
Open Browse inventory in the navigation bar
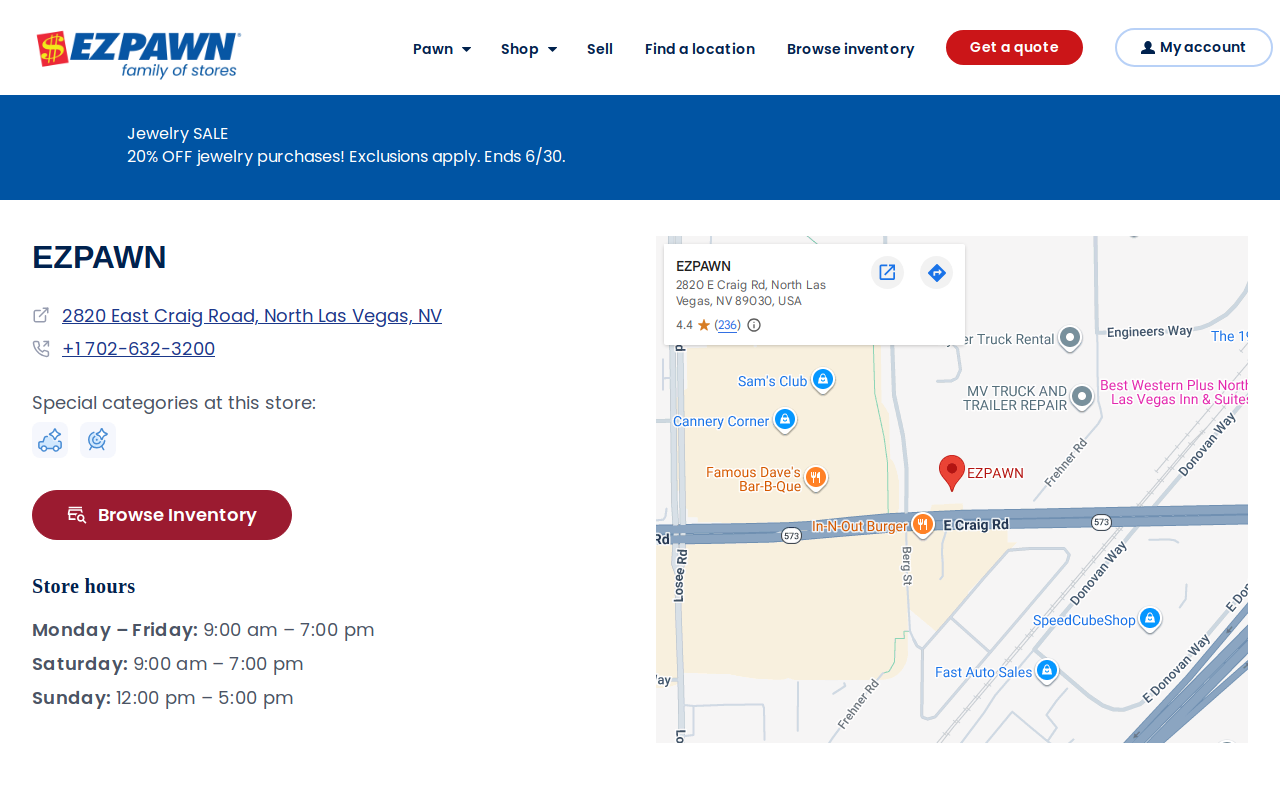(x=850, y=49)
